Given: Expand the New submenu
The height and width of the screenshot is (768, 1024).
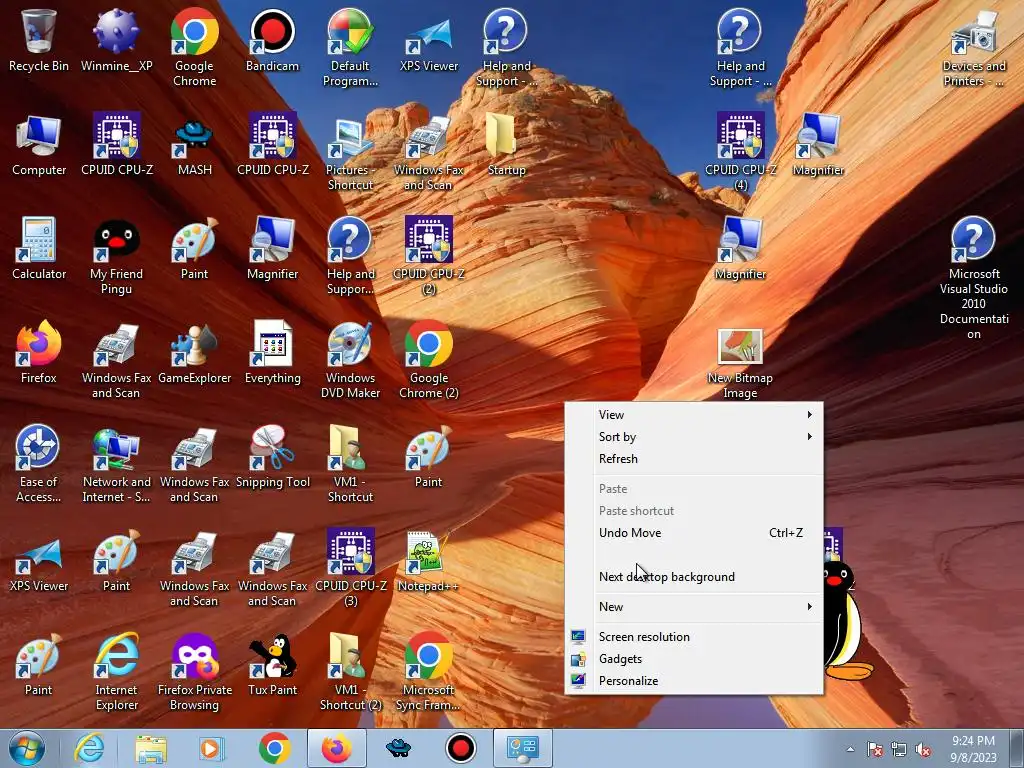Looking at the screenshot, I should click(x=694, y=607).
